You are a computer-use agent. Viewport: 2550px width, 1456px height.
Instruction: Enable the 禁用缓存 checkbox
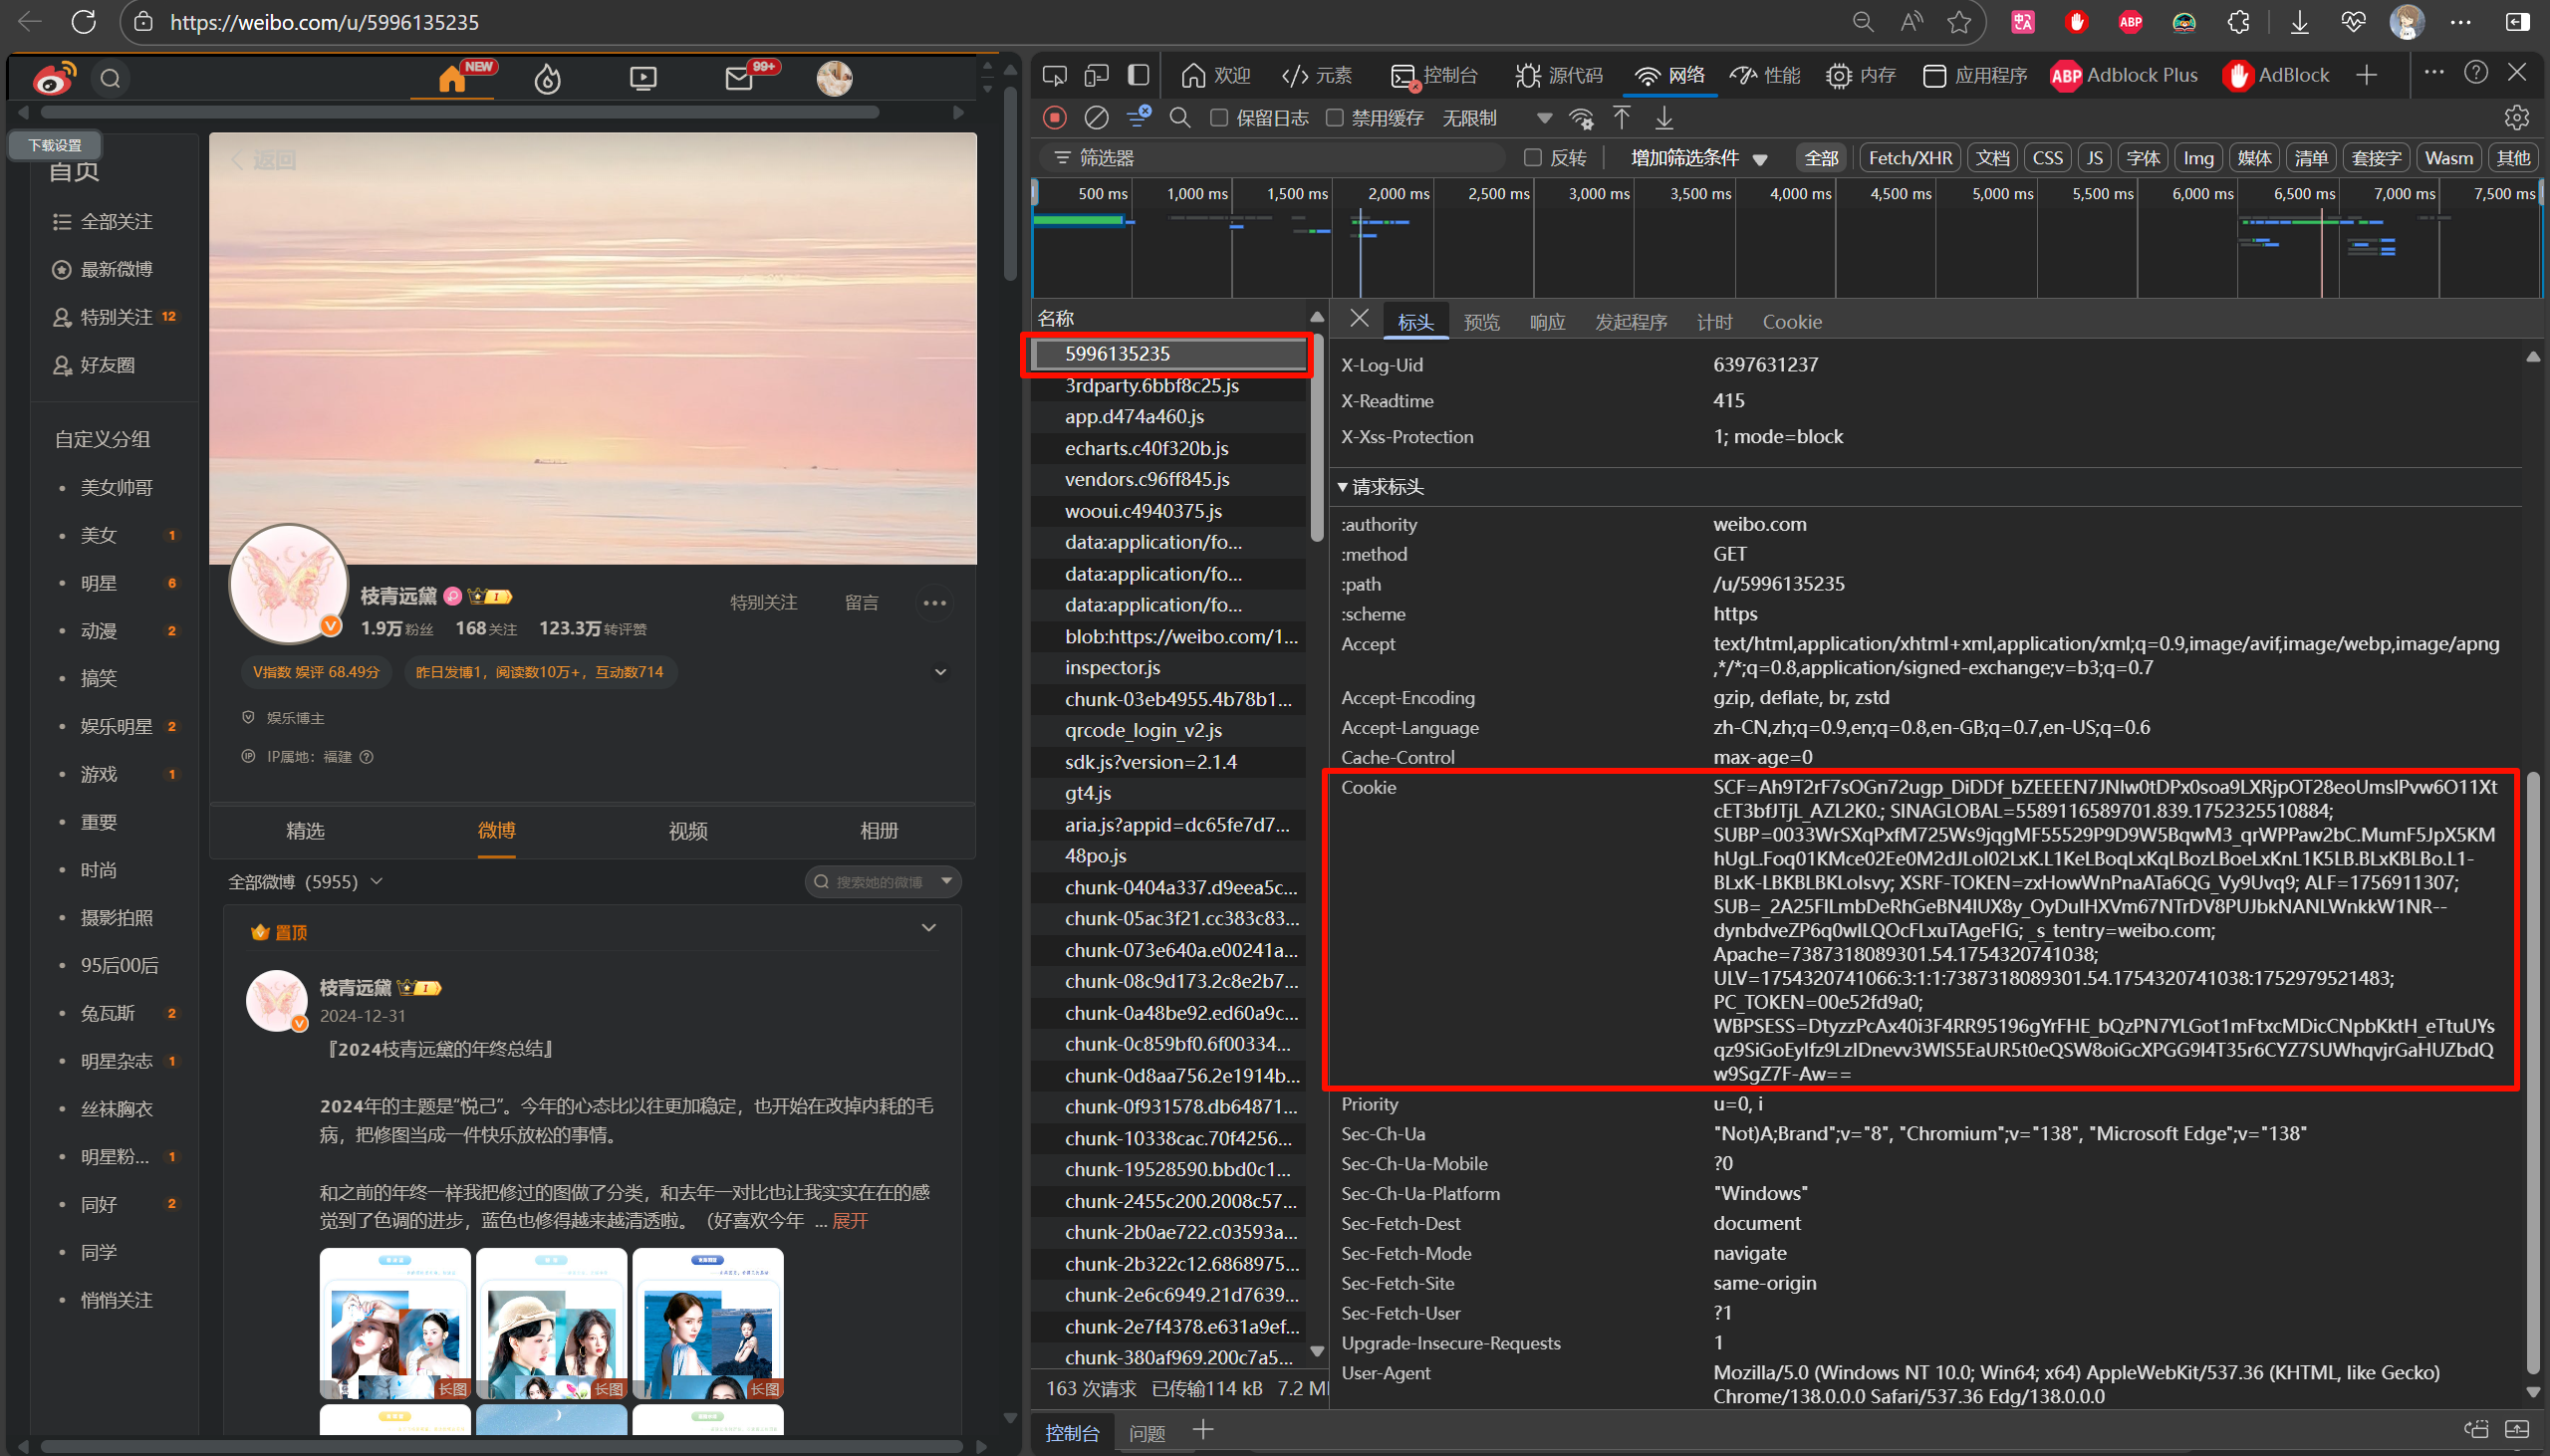coord(1334,118)
